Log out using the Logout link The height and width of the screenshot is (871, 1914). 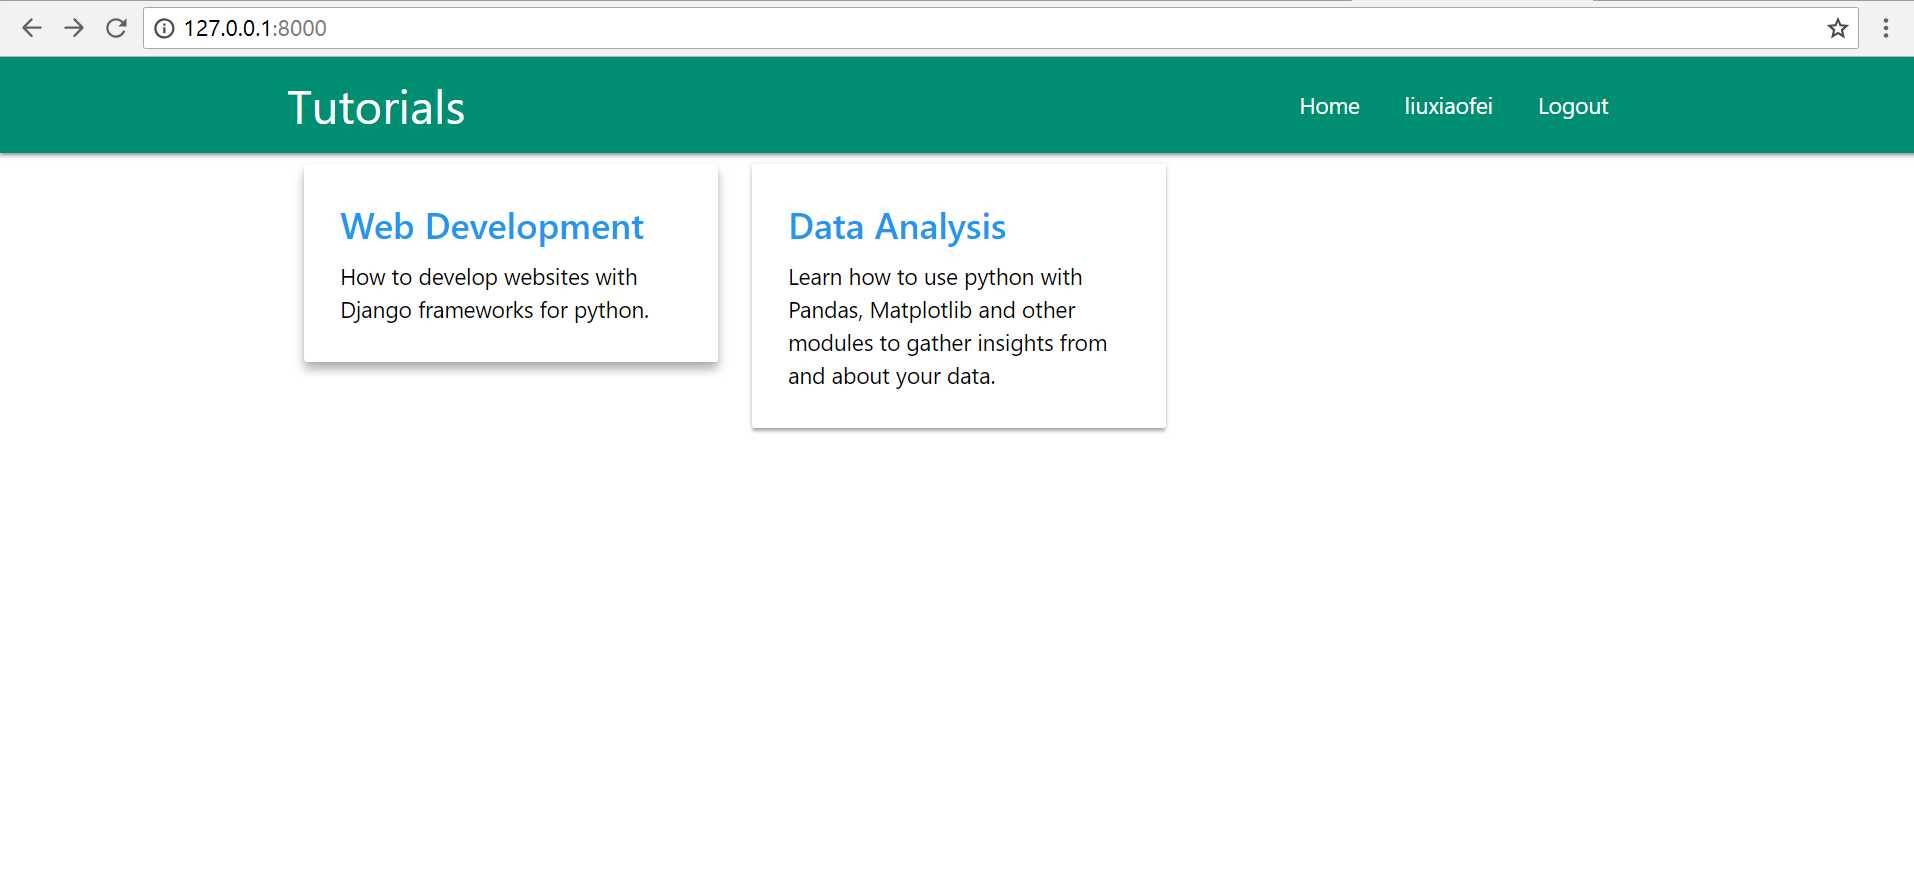pos(1573,106)
